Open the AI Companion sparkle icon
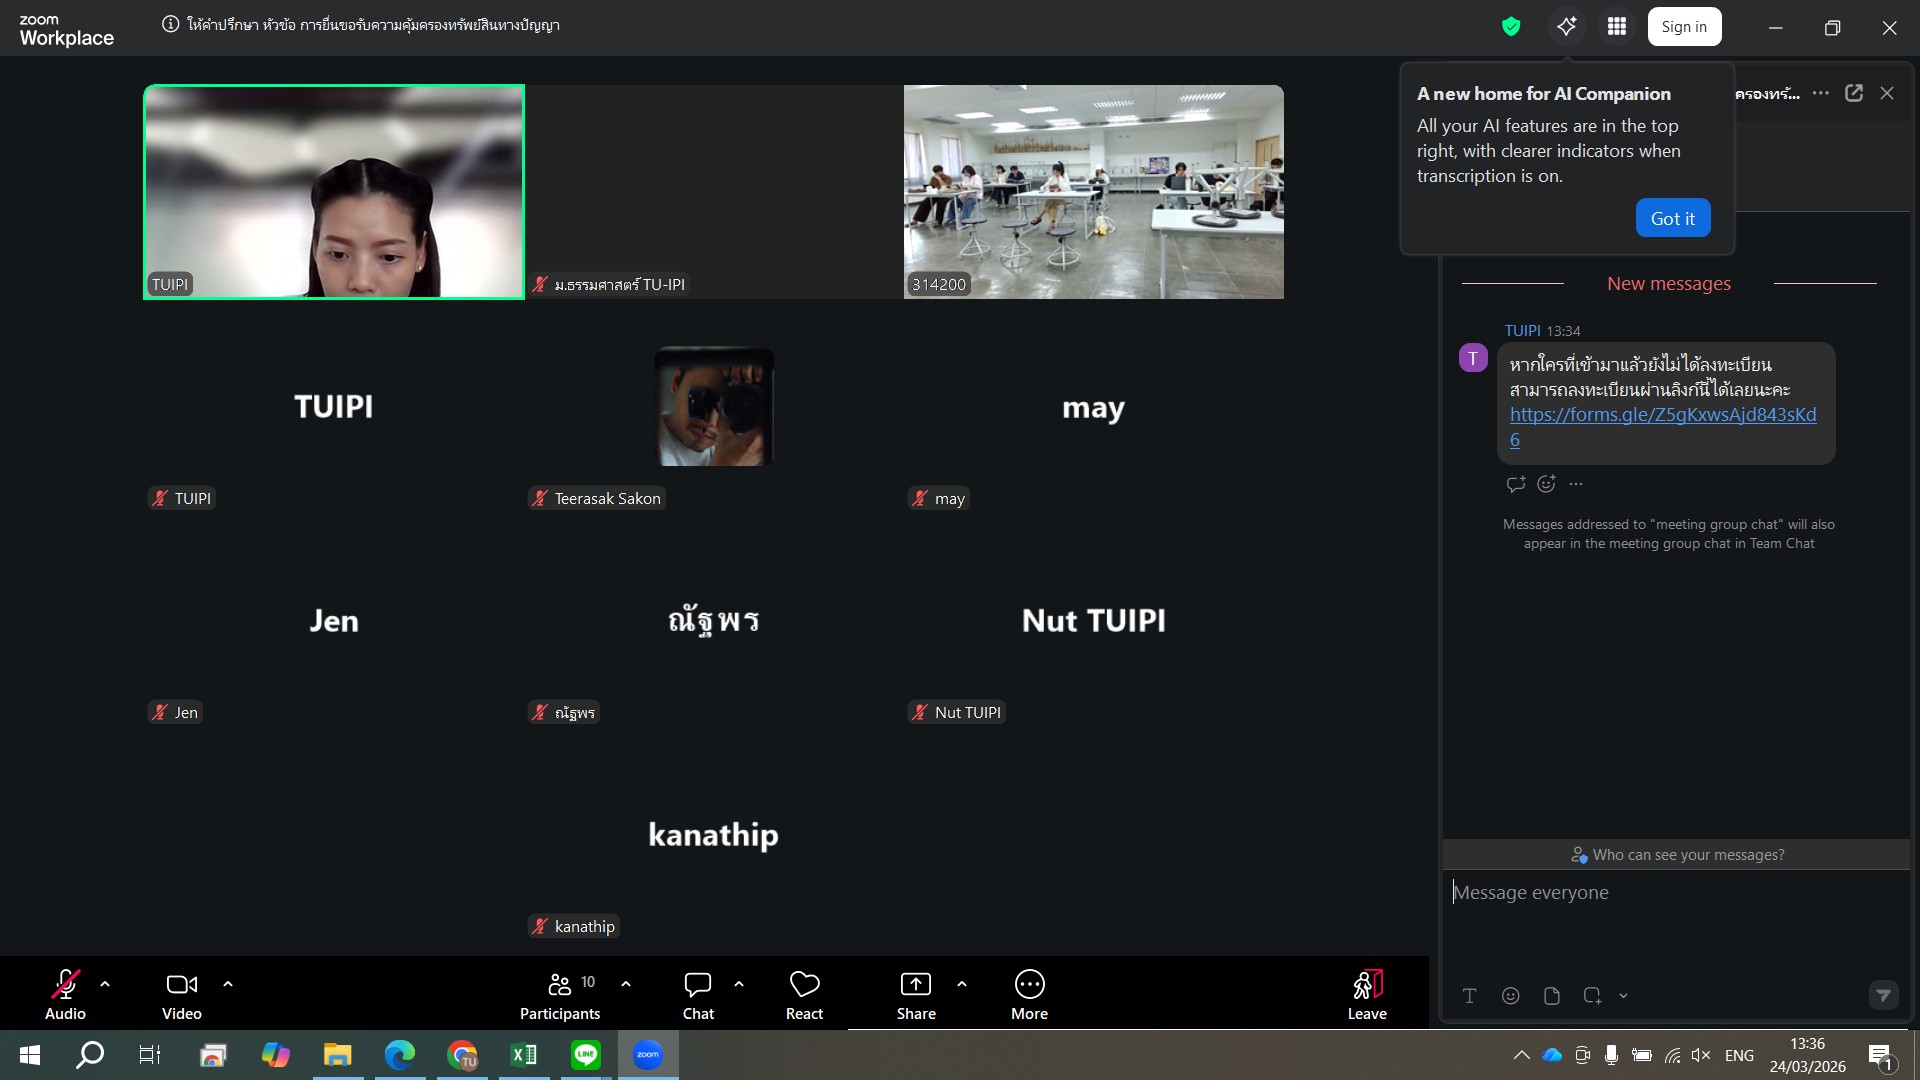The width and height of the screenshot is (1920, 1080). pos(1566,27)
